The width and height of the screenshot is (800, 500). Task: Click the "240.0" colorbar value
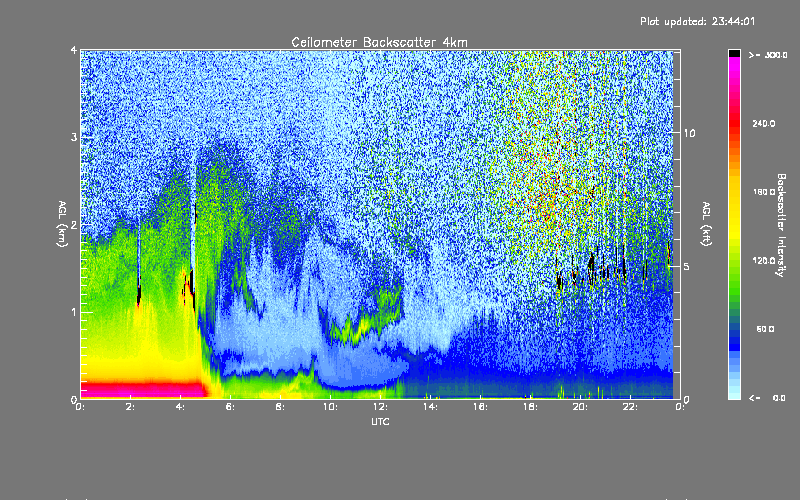pyautogui.click(x=764, y=123)
